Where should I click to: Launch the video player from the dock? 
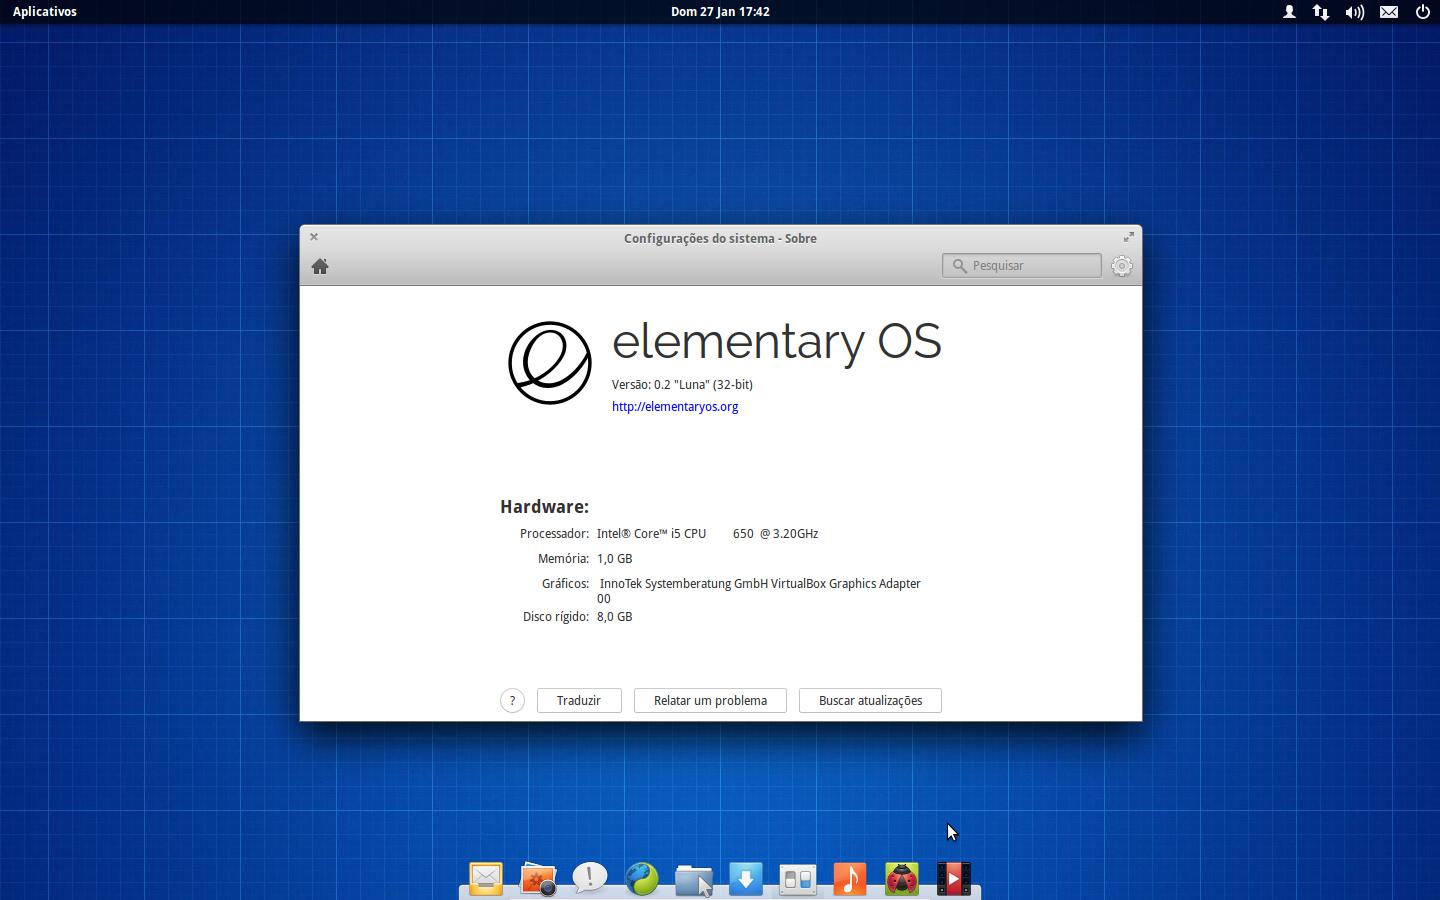point(953,878)
